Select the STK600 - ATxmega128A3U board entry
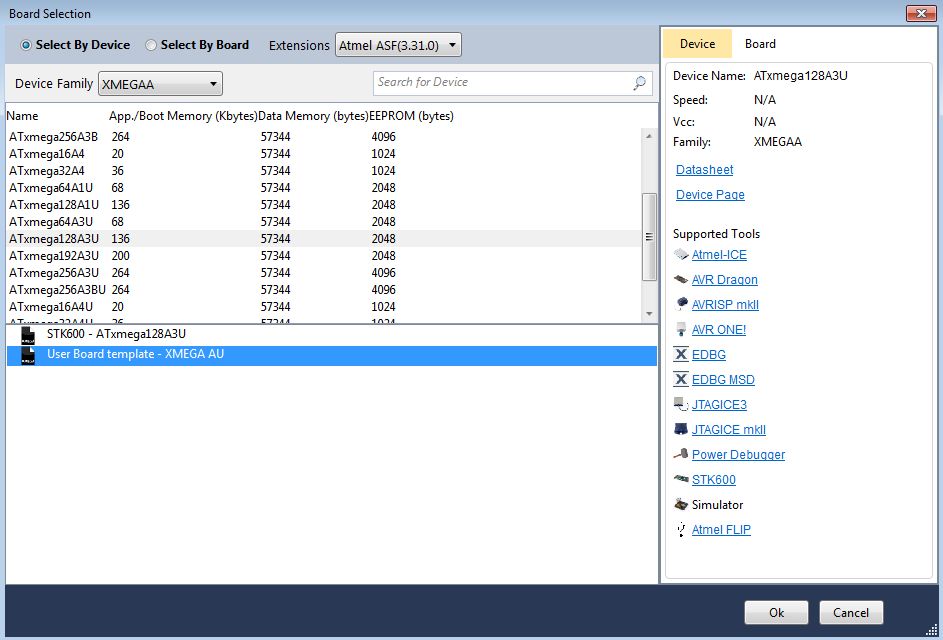Screen dimensions: 943x640 (x=116, y=334)
